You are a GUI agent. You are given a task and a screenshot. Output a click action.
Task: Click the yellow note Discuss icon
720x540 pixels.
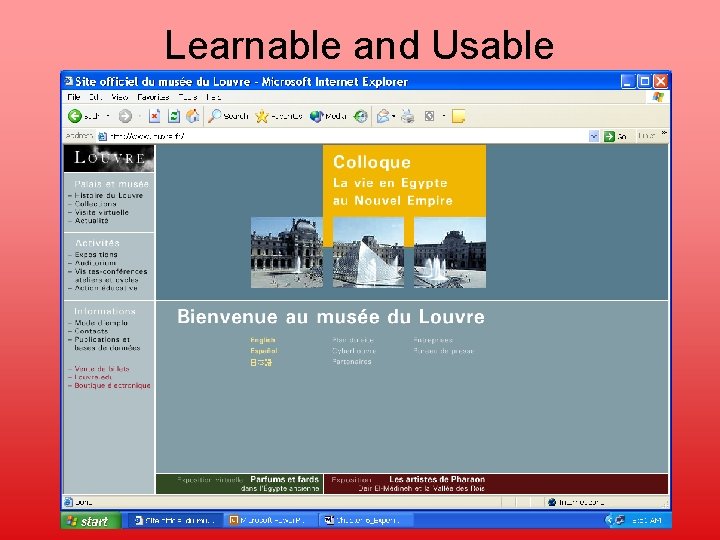[458, 116]
